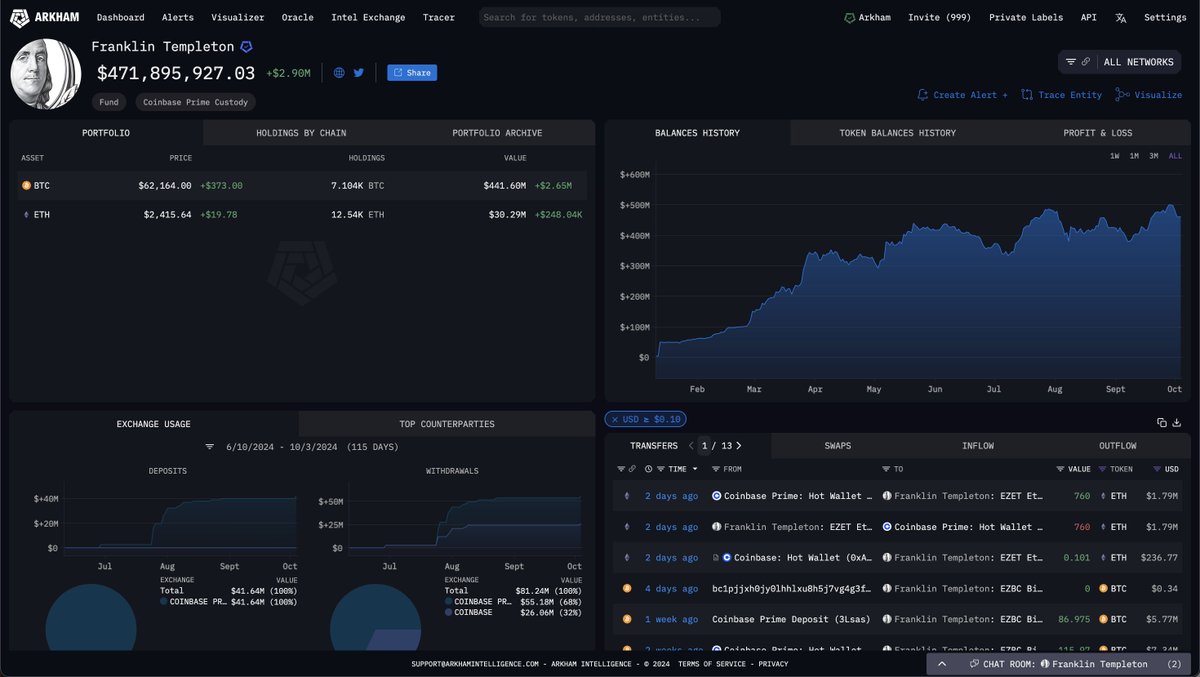The image size is (1200, 677).
Task: Click the verified badge beside Franklin Templeton
Action: (246, 47)
